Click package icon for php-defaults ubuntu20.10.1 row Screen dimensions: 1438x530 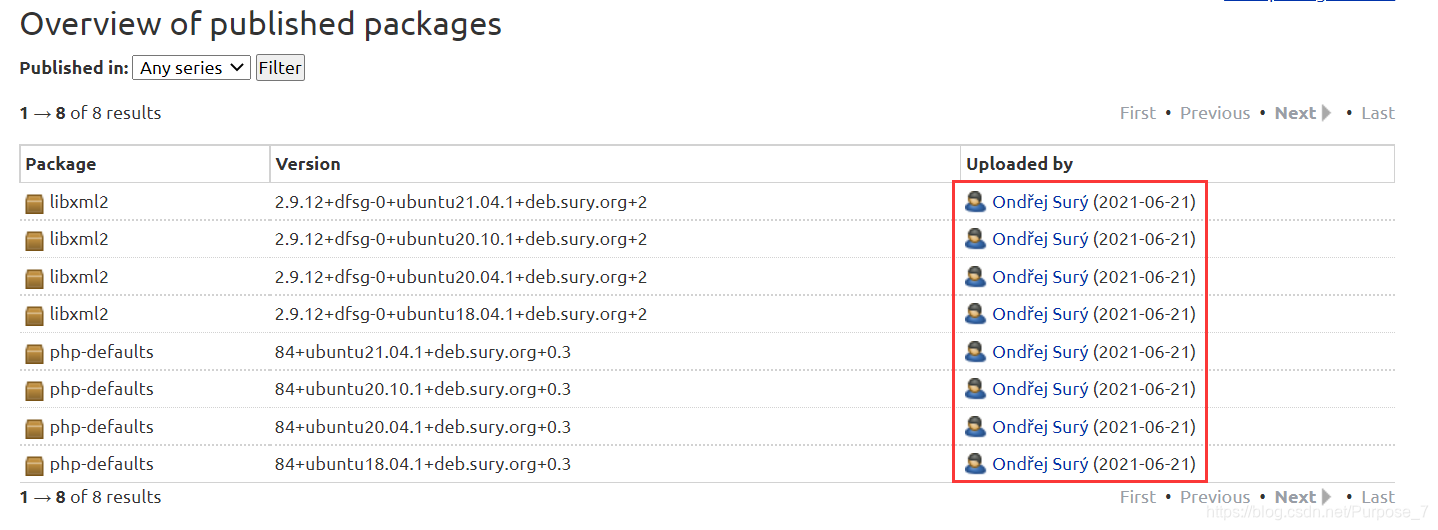35,390
